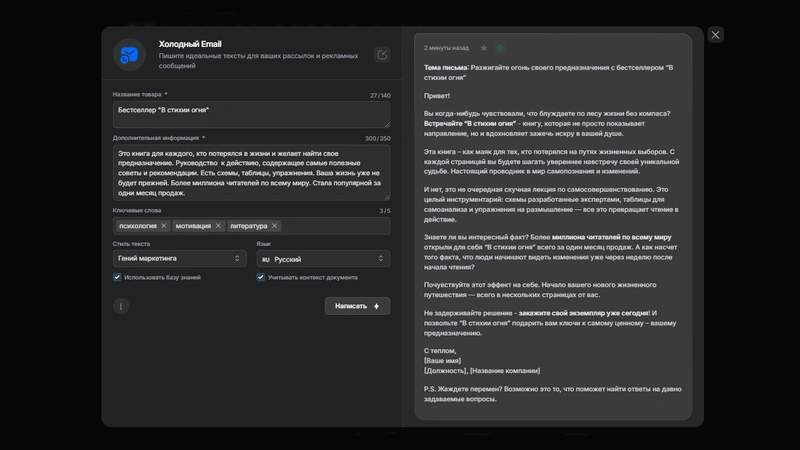
Task: Close the dialog with the X button
Action: pos(715,35)
